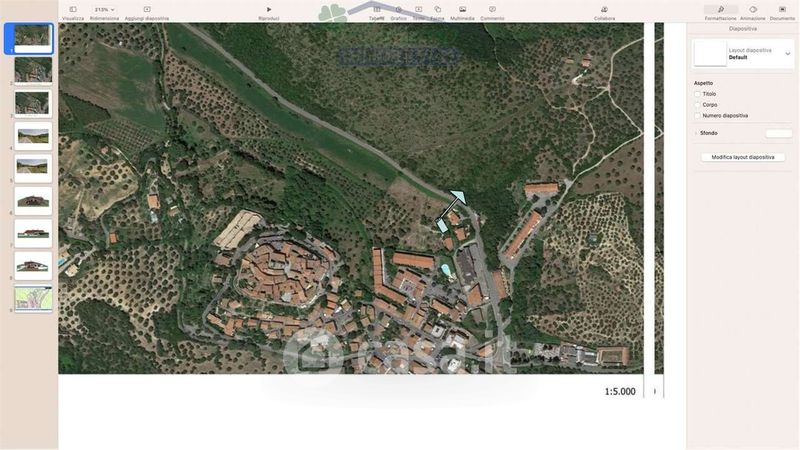Toggle the Numero diapositiva checkbox

click(x=698, y=116)
